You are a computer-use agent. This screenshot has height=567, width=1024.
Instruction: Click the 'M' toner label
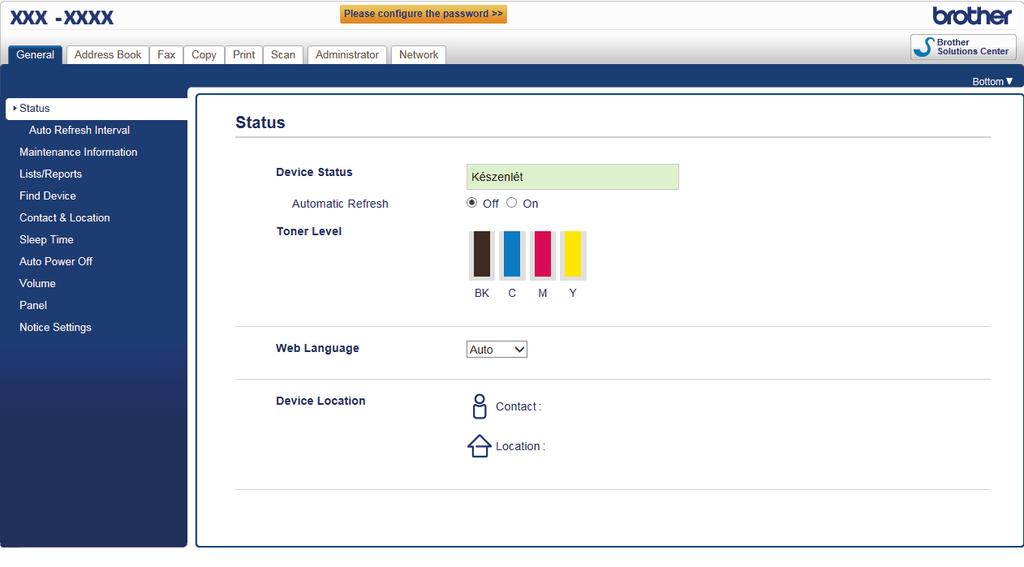[x=543, y=293]
